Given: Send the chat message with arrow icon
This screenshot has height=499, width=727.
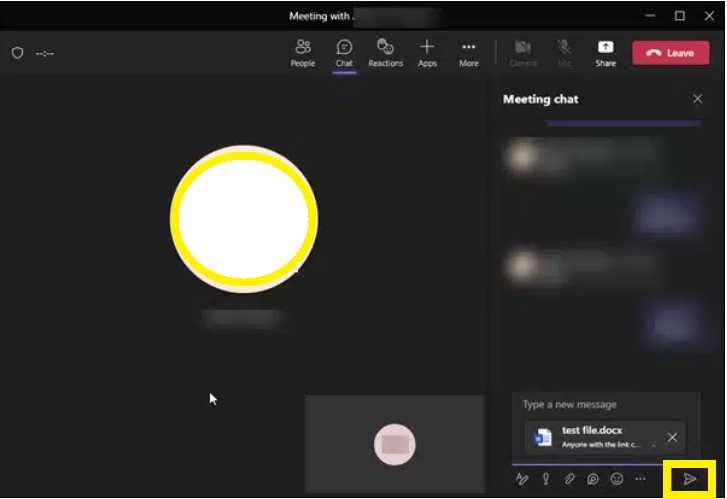Looking at the screenshot, I should pos(689,479).
